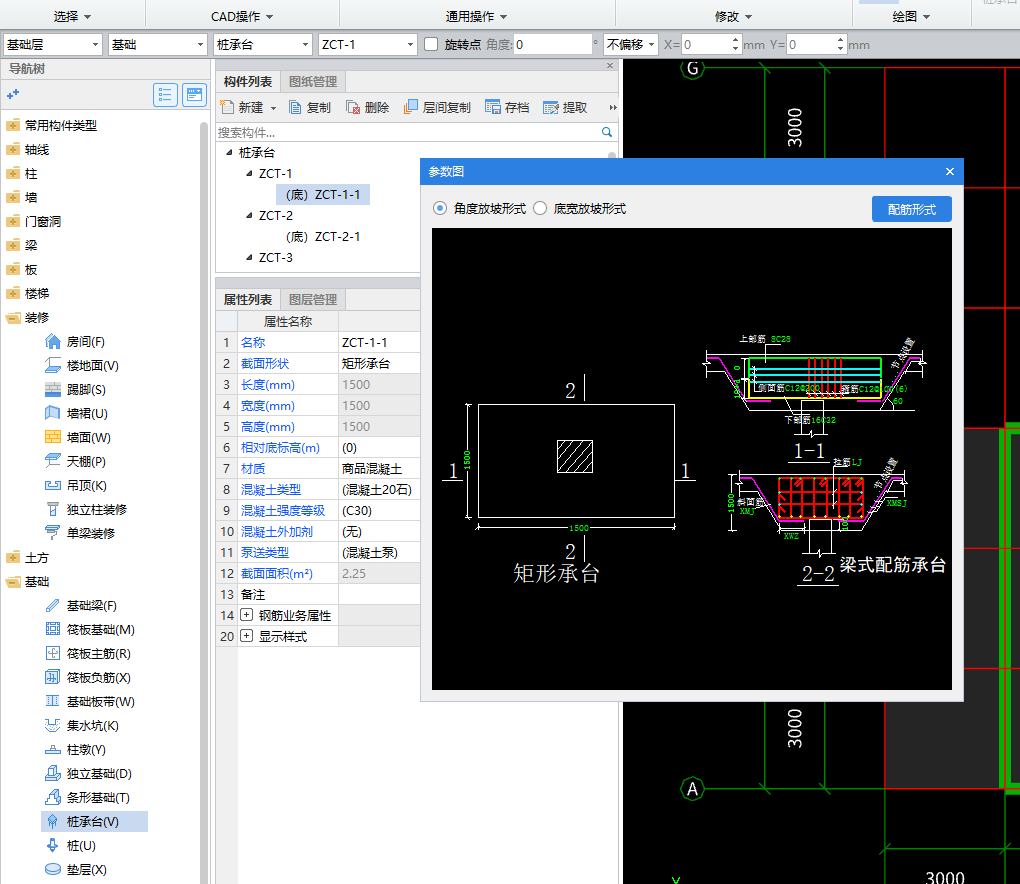Click the 存档 archive icon
1020x884 pixels.
pos(492,107)
